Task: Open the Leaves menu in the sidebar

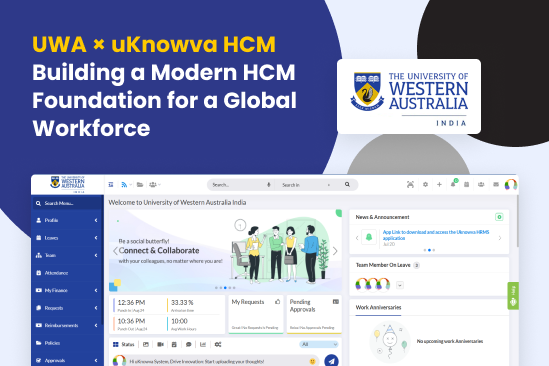Action: coord(67,238)
